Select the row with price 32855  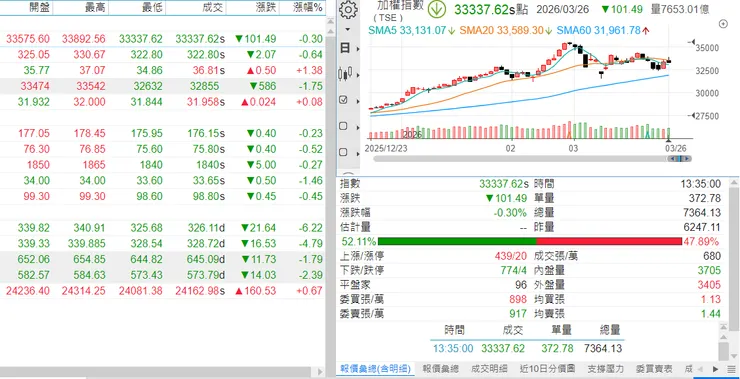click(162, 86)
